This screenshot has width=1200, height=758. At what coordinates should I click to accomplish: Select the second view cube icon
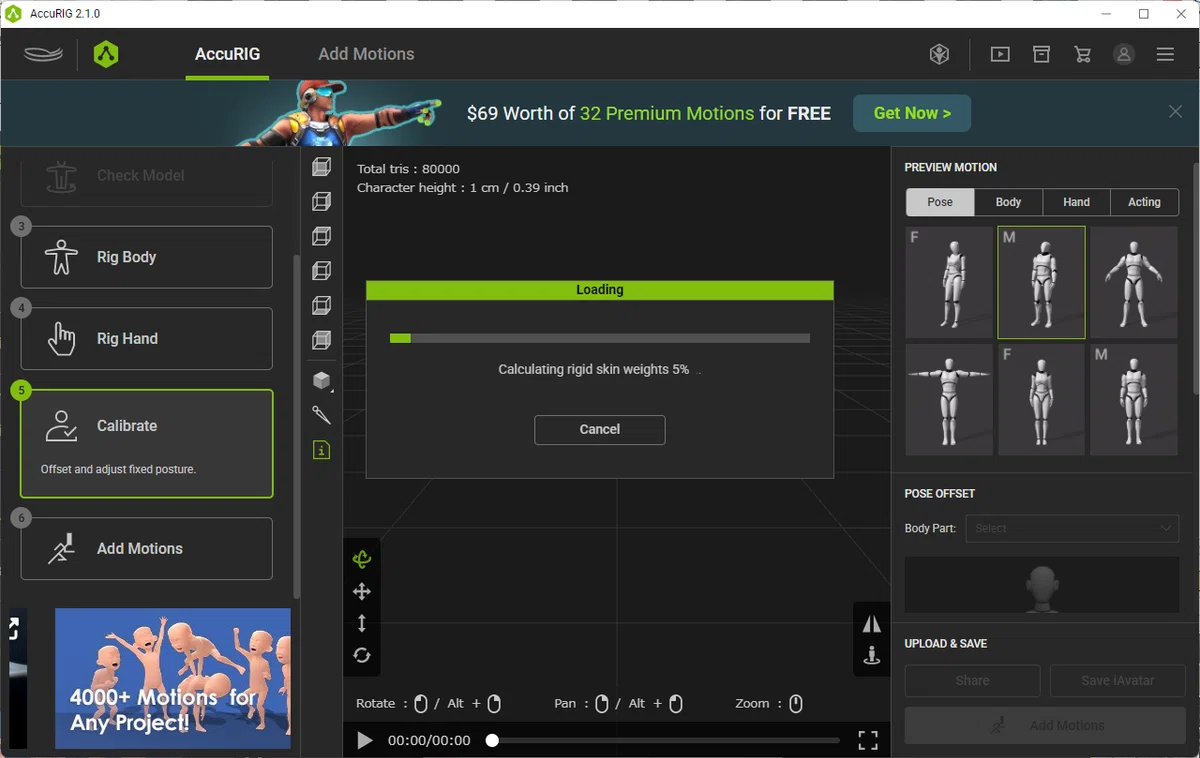(321, 201)
